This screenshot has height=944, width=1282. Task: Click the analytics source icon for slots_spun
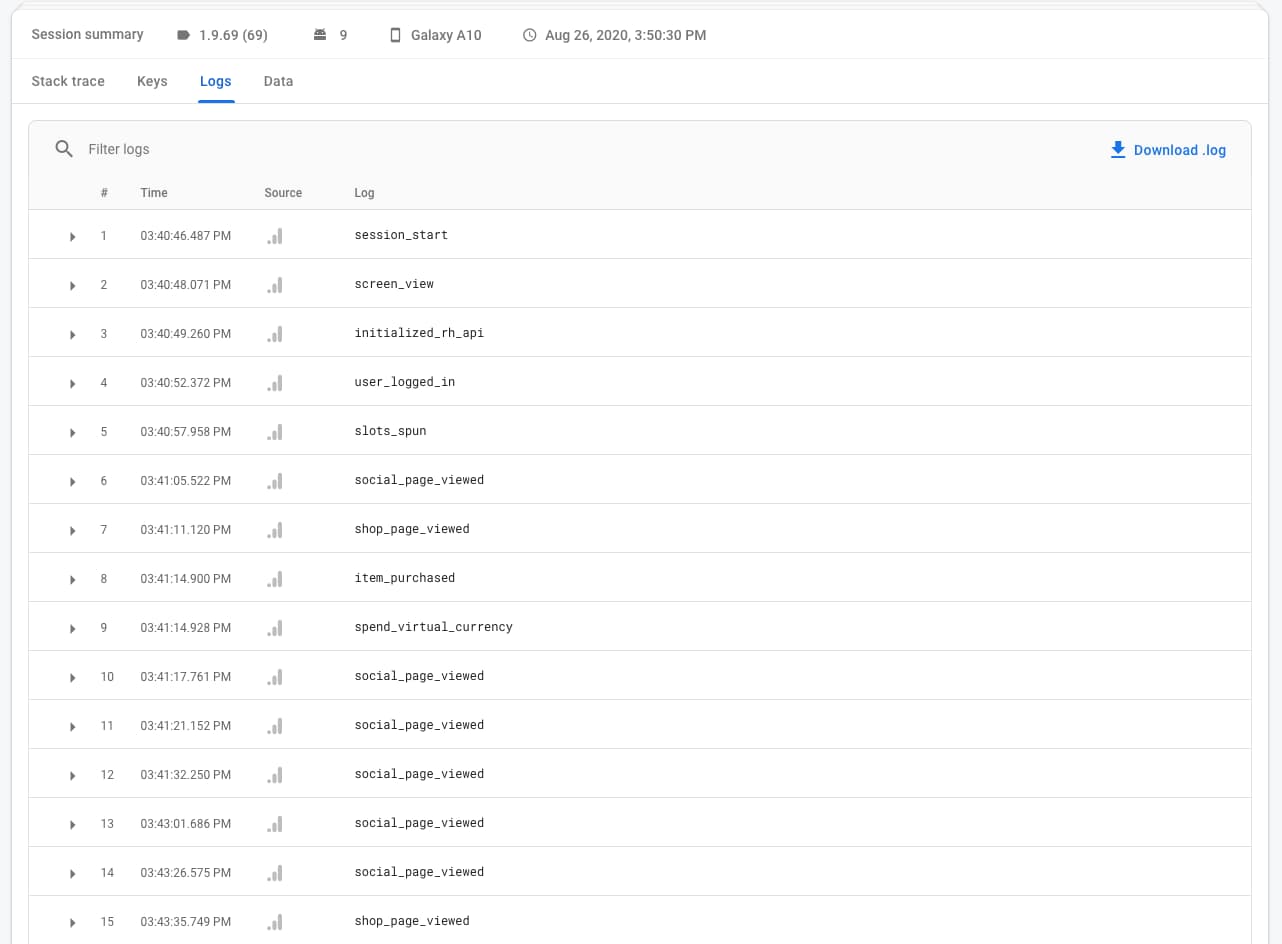click(275, 432)
